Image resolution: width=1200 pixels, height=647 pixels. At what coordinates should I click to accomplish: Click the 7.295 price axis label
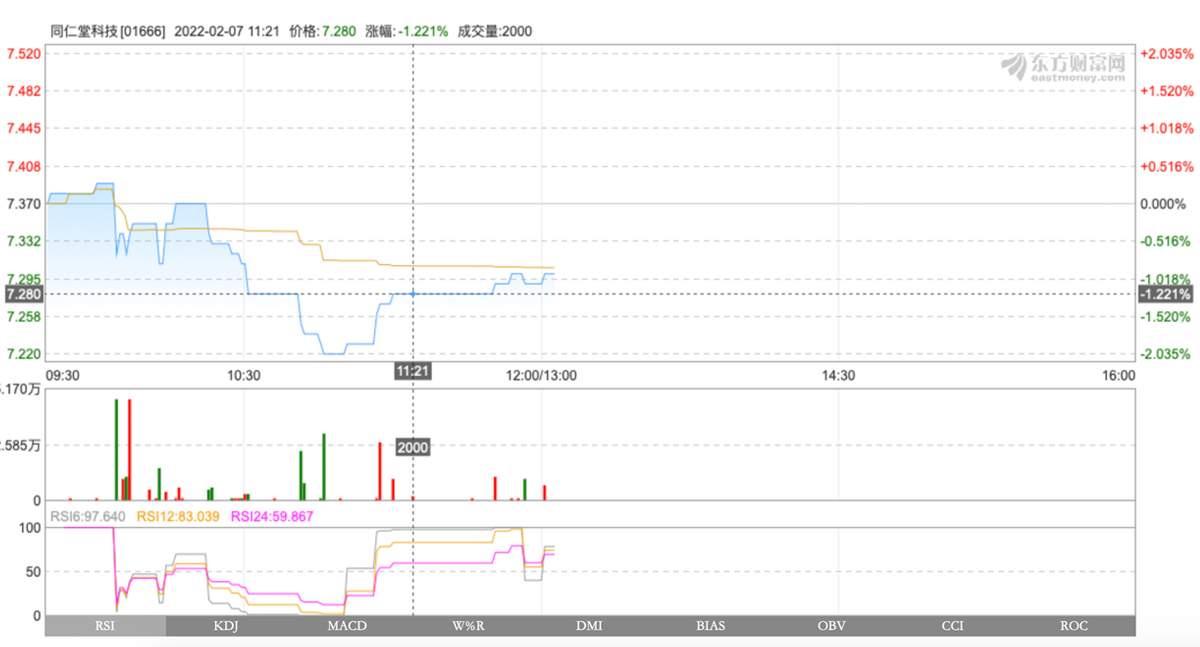24,279
